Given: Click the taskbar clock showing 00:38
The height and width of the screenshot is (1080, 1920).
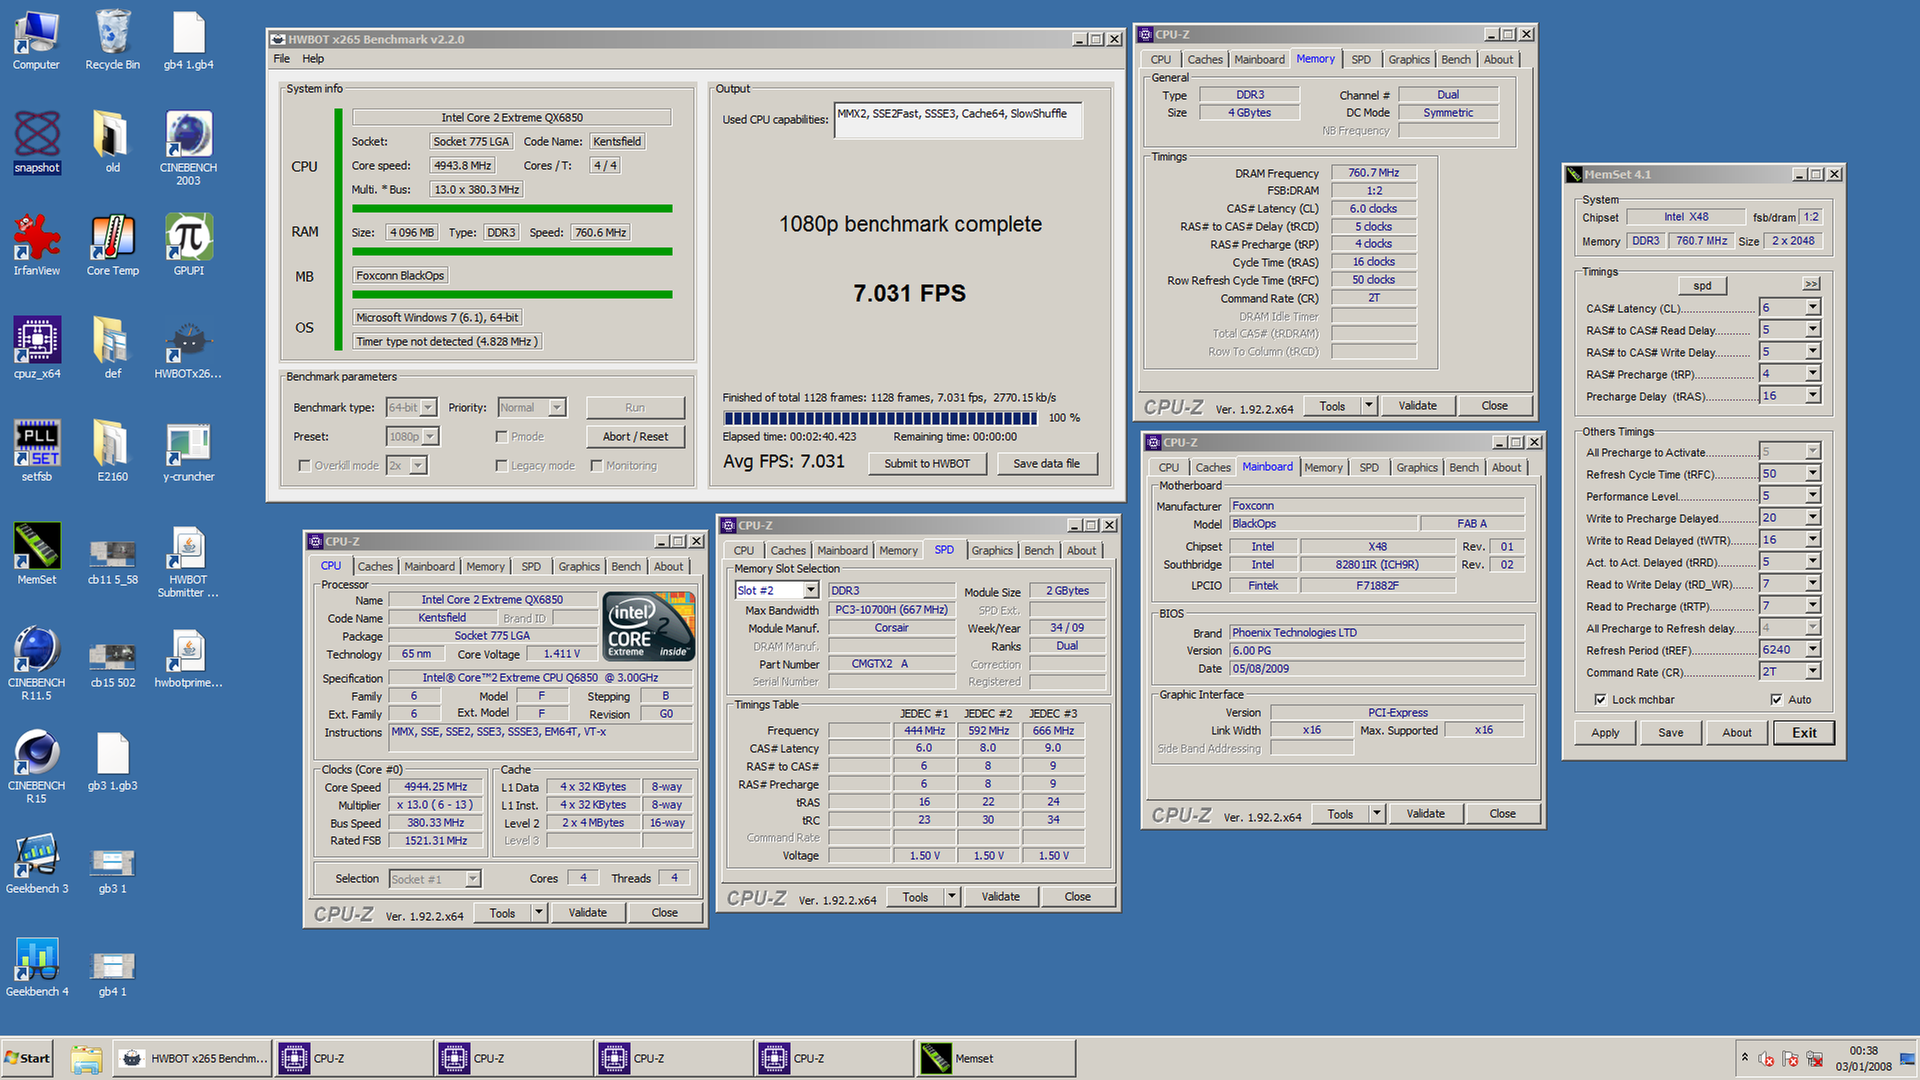Looking at the screenshot, I should point(1863,1059).
